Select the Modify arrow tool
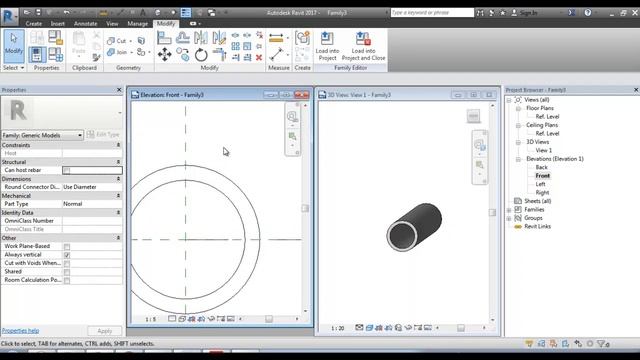Viewport: 640px width, 360px height. click(x=14, y=45)
